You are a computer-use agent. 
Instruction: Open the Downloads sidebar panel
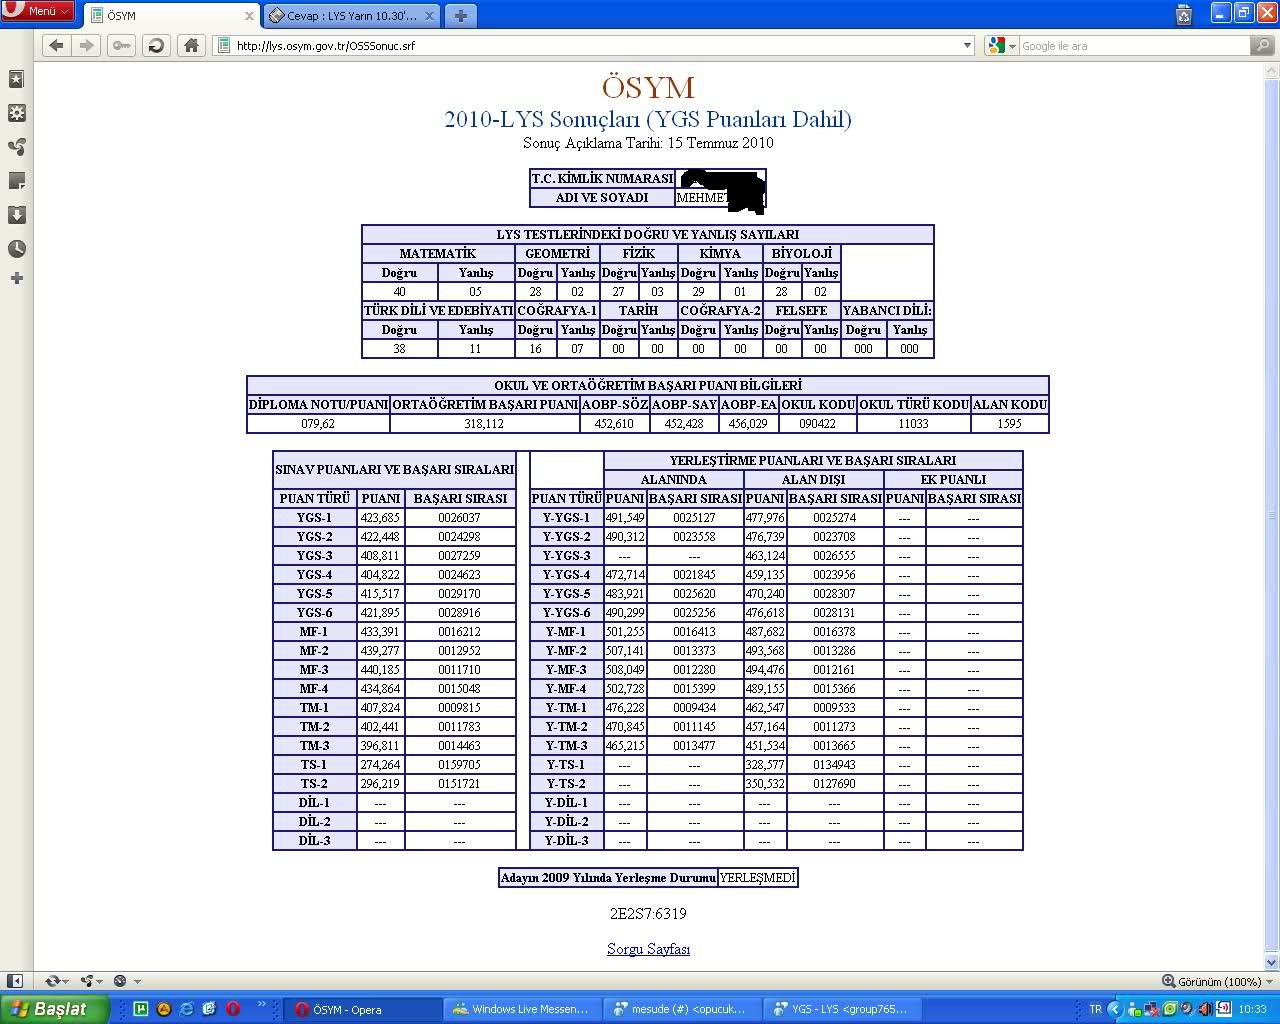click(x=16, y=215)
